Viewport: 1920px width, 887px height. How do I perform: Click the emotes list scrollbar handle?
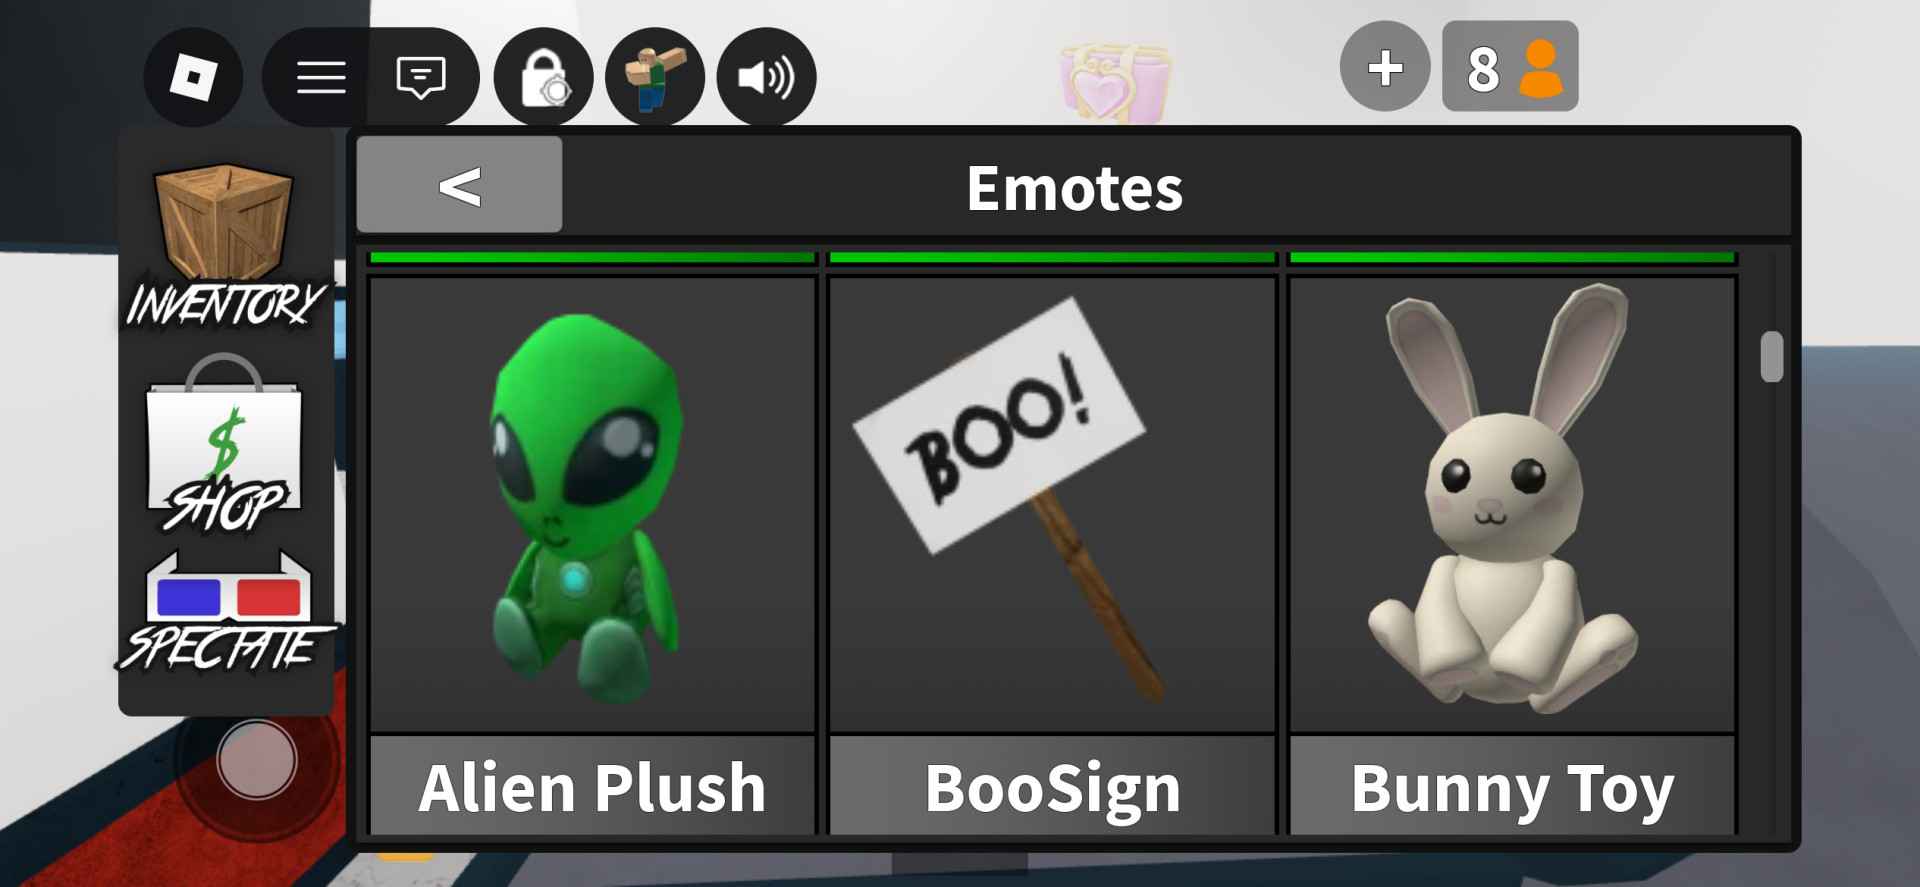(x=1772, y=356)
